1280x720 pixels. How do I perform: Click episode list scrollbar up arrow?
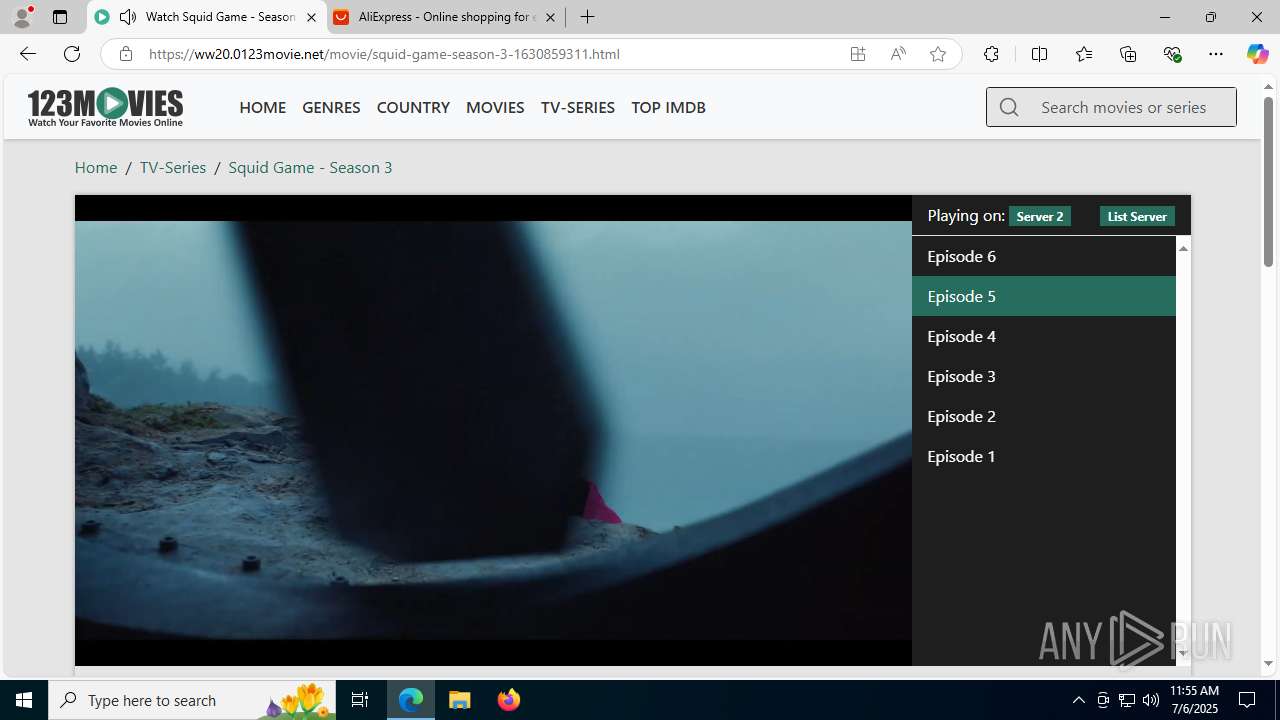tap(1183, 247)
